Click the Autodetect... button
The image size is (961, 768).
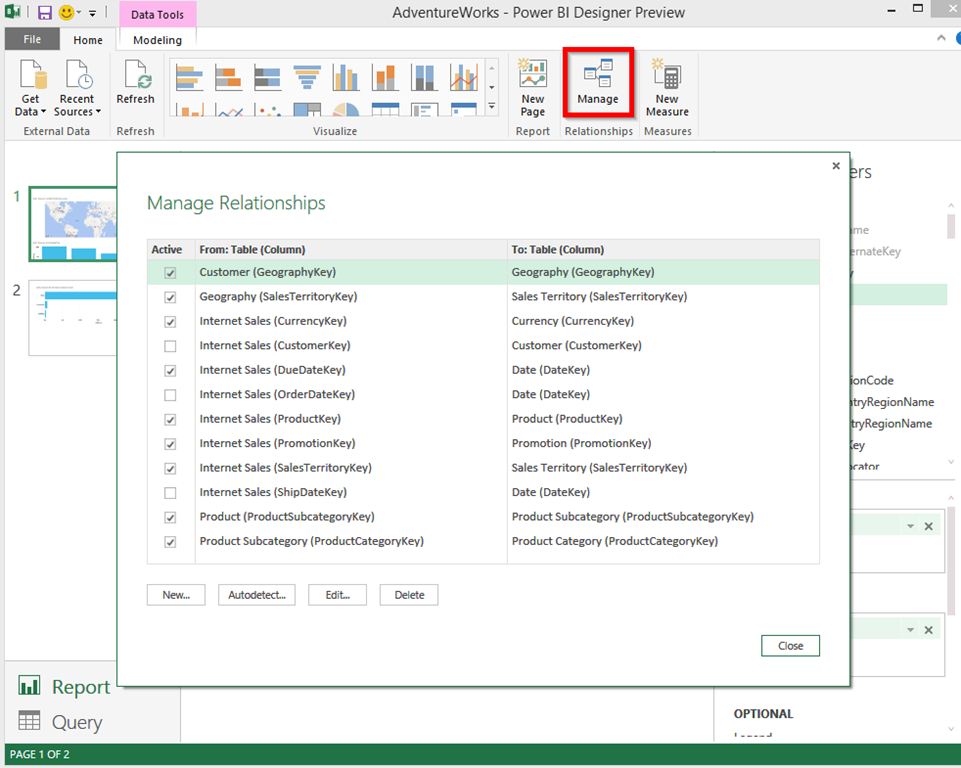coord(257,595)
